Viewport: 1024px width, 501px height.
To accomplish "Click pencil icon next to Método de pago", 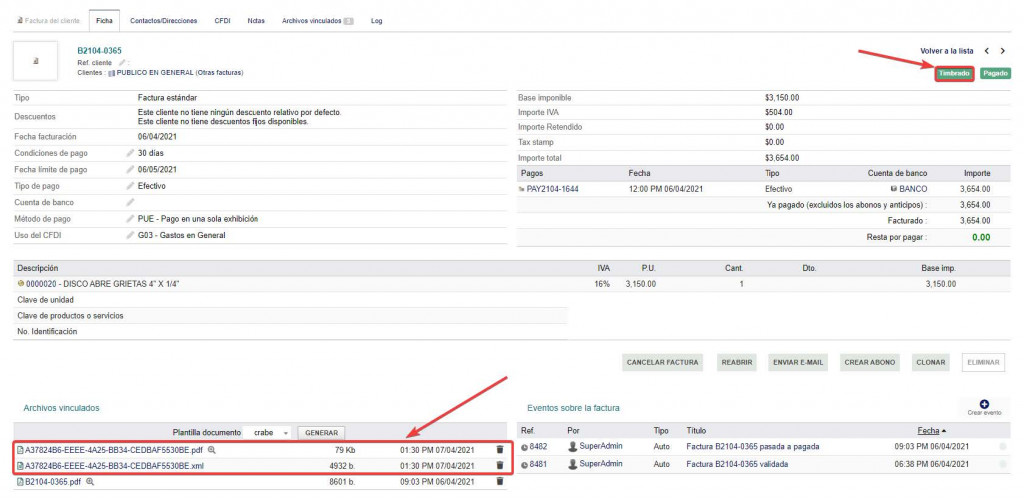I will [x=130, y=219].
